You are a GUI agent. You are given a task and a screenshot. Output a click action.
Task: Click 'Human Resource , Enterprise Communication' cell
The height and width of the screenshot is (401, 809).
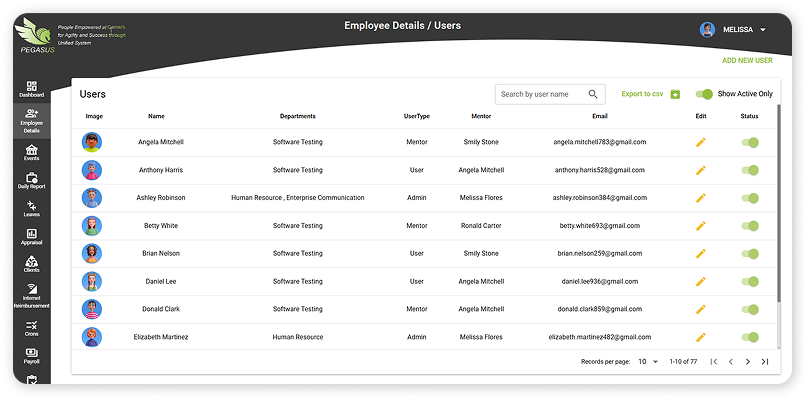pos(298,198)
